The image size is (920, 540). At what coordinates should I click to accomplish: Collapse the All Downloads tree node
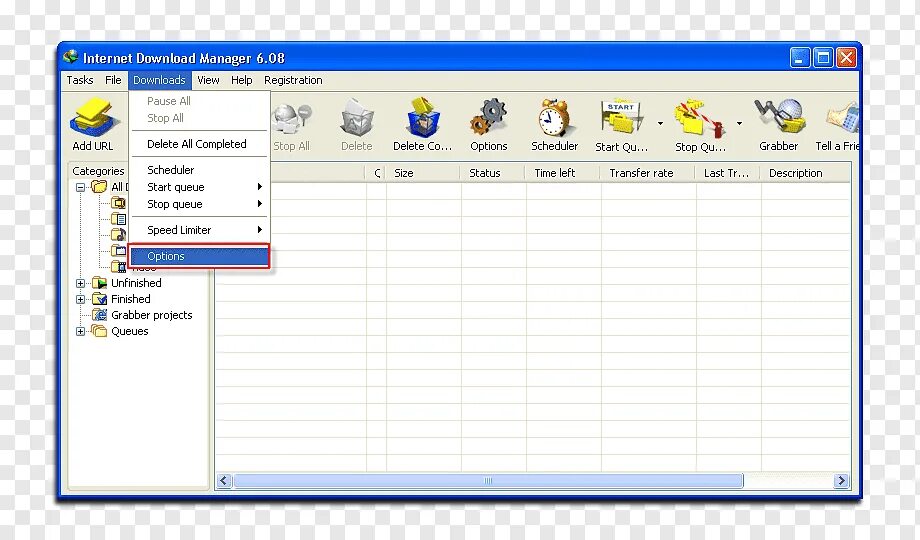point(80,187)
